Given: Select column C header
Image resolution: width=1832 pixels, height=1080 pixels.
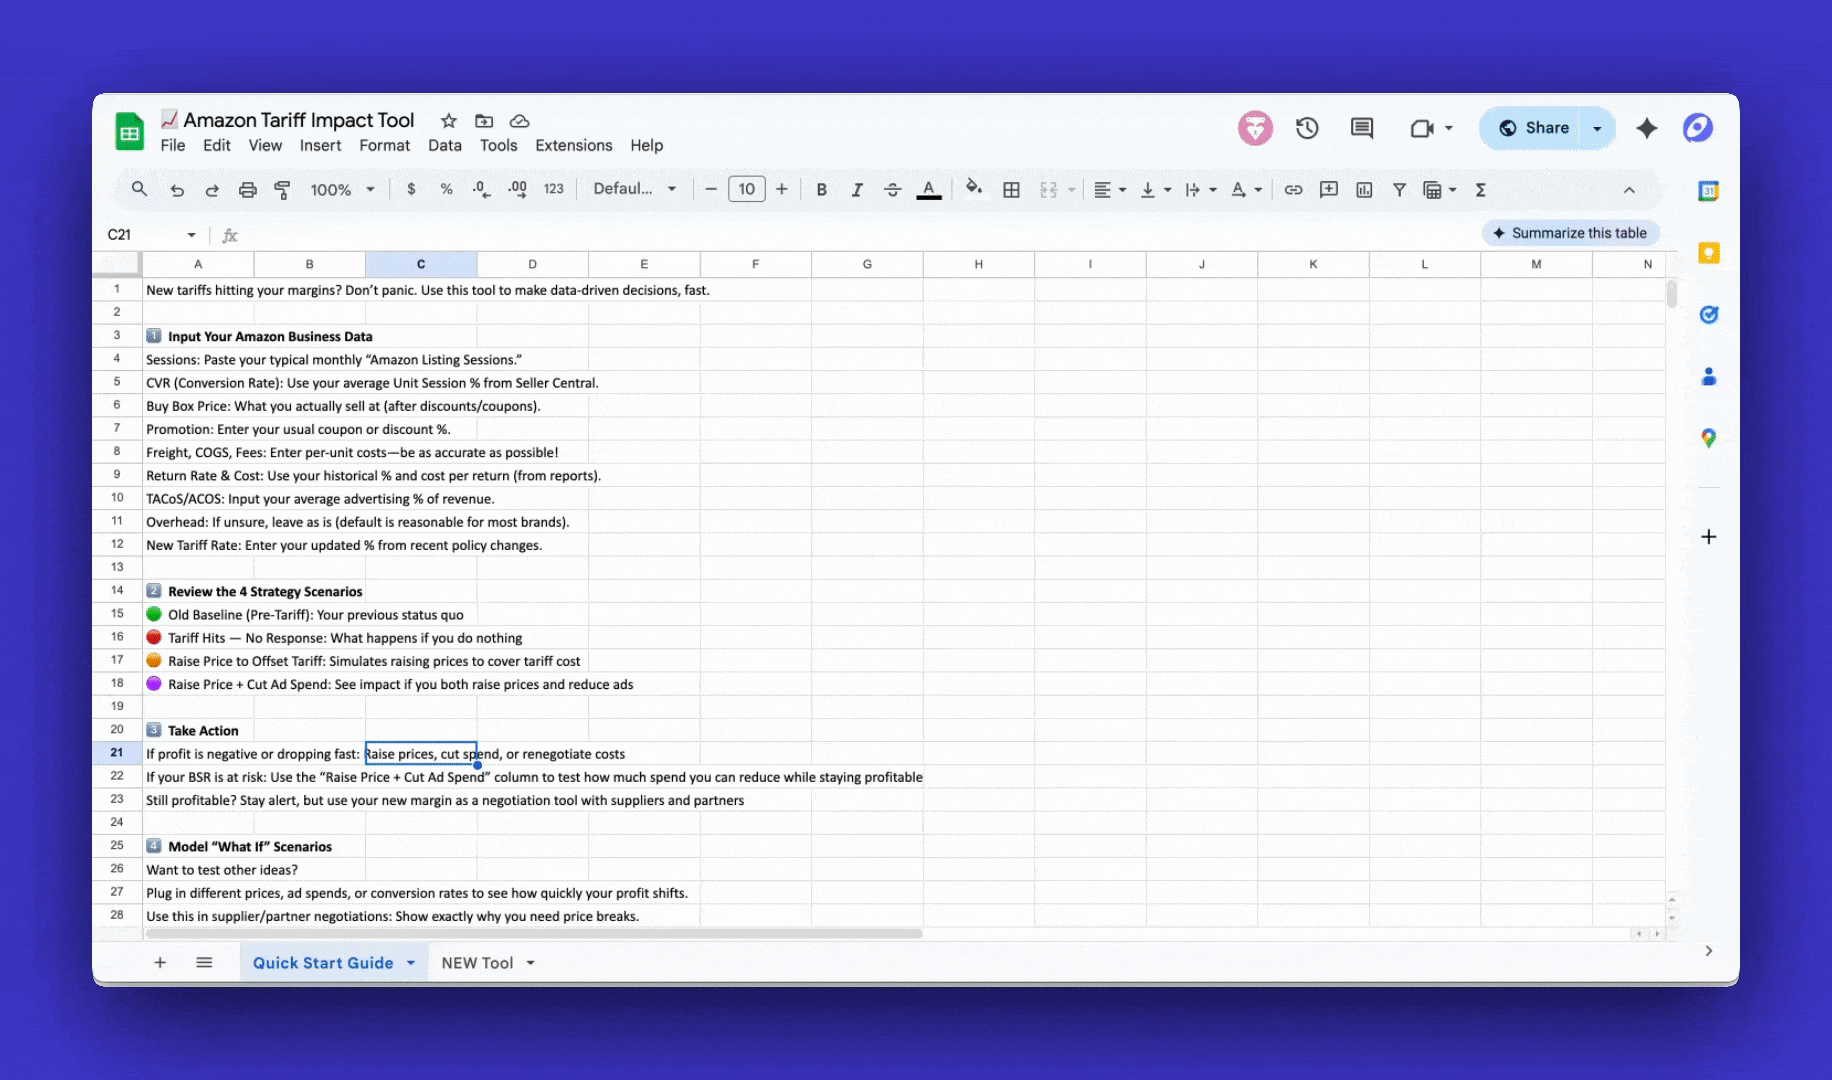Looking at the screenshot, I should pos(421,264).
